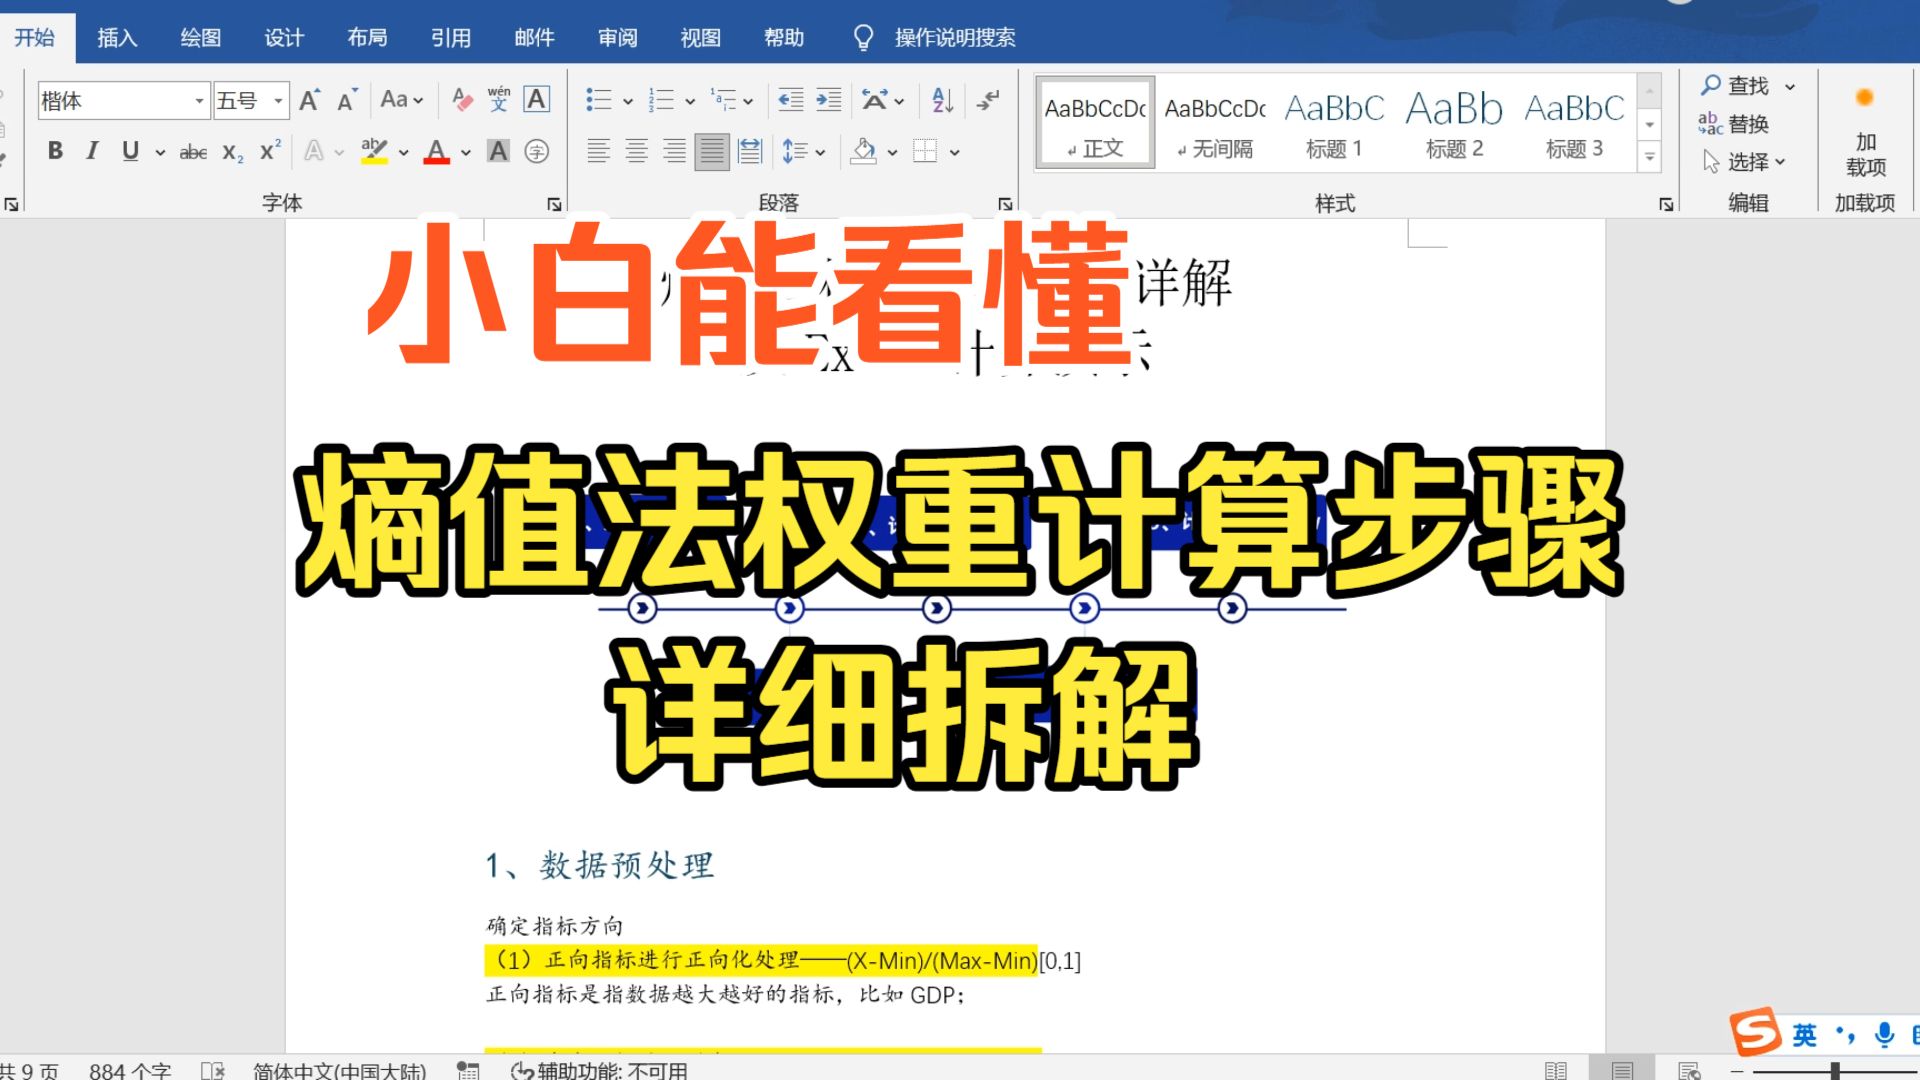Switch Sogou input to English mode

click(x=1804, y=1034)
